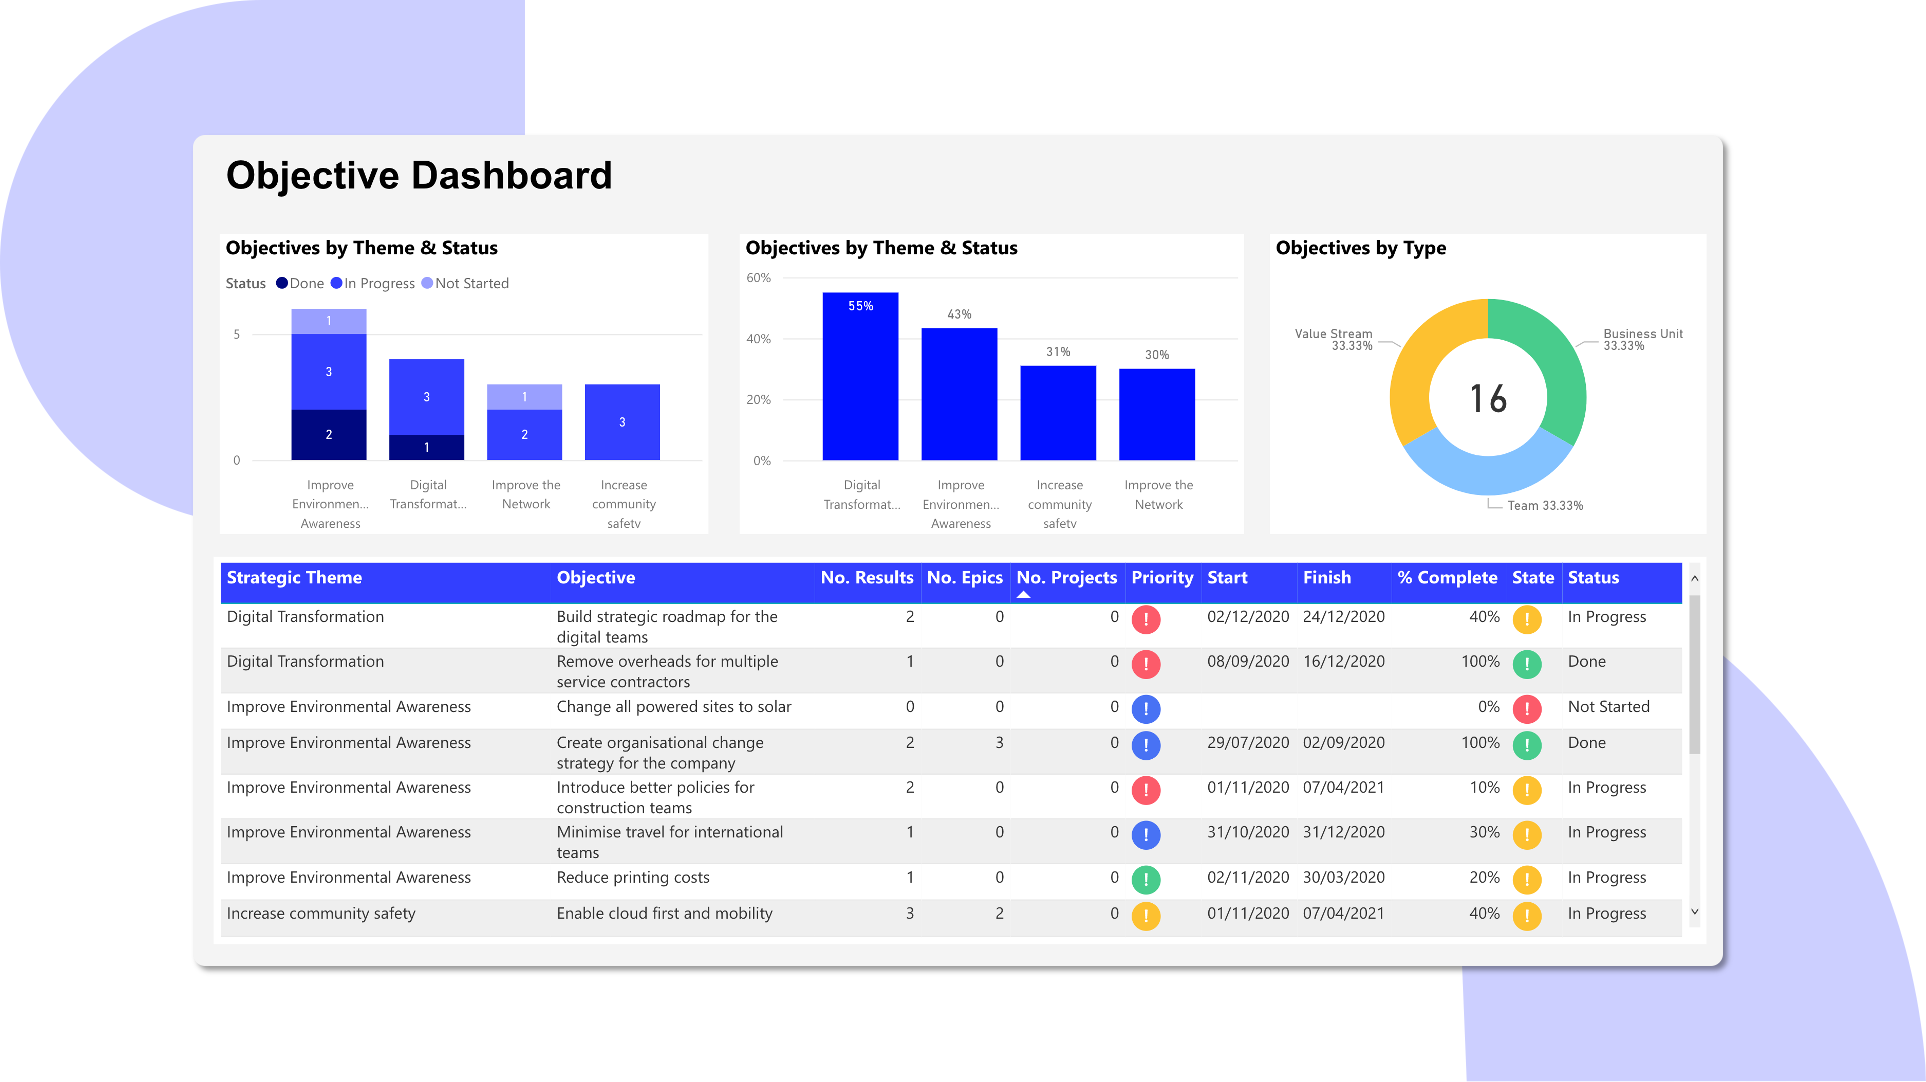Image resolution: width=1926 pixels, height=1082 pixels.
Task: Click the green priority icon on Reduce printing costs
Action: point(1145,880)
